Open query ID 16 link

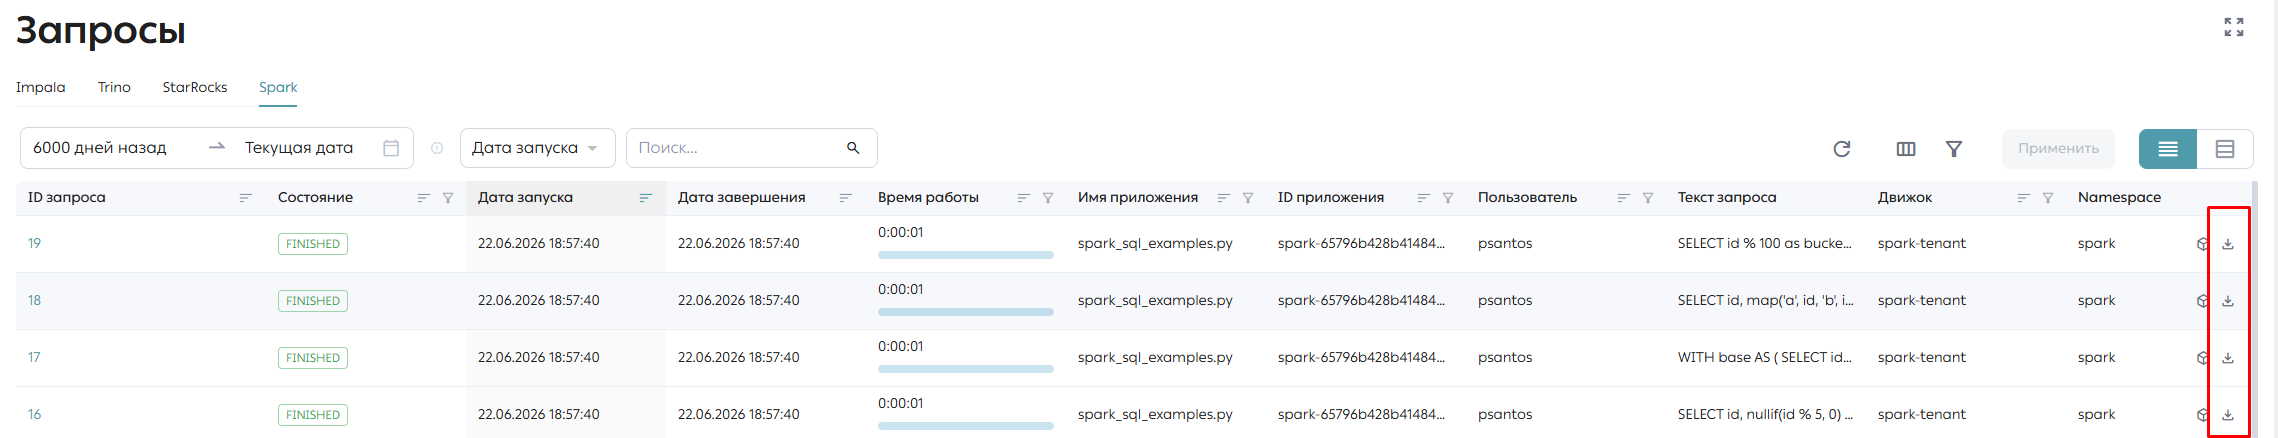click(34, 414)
